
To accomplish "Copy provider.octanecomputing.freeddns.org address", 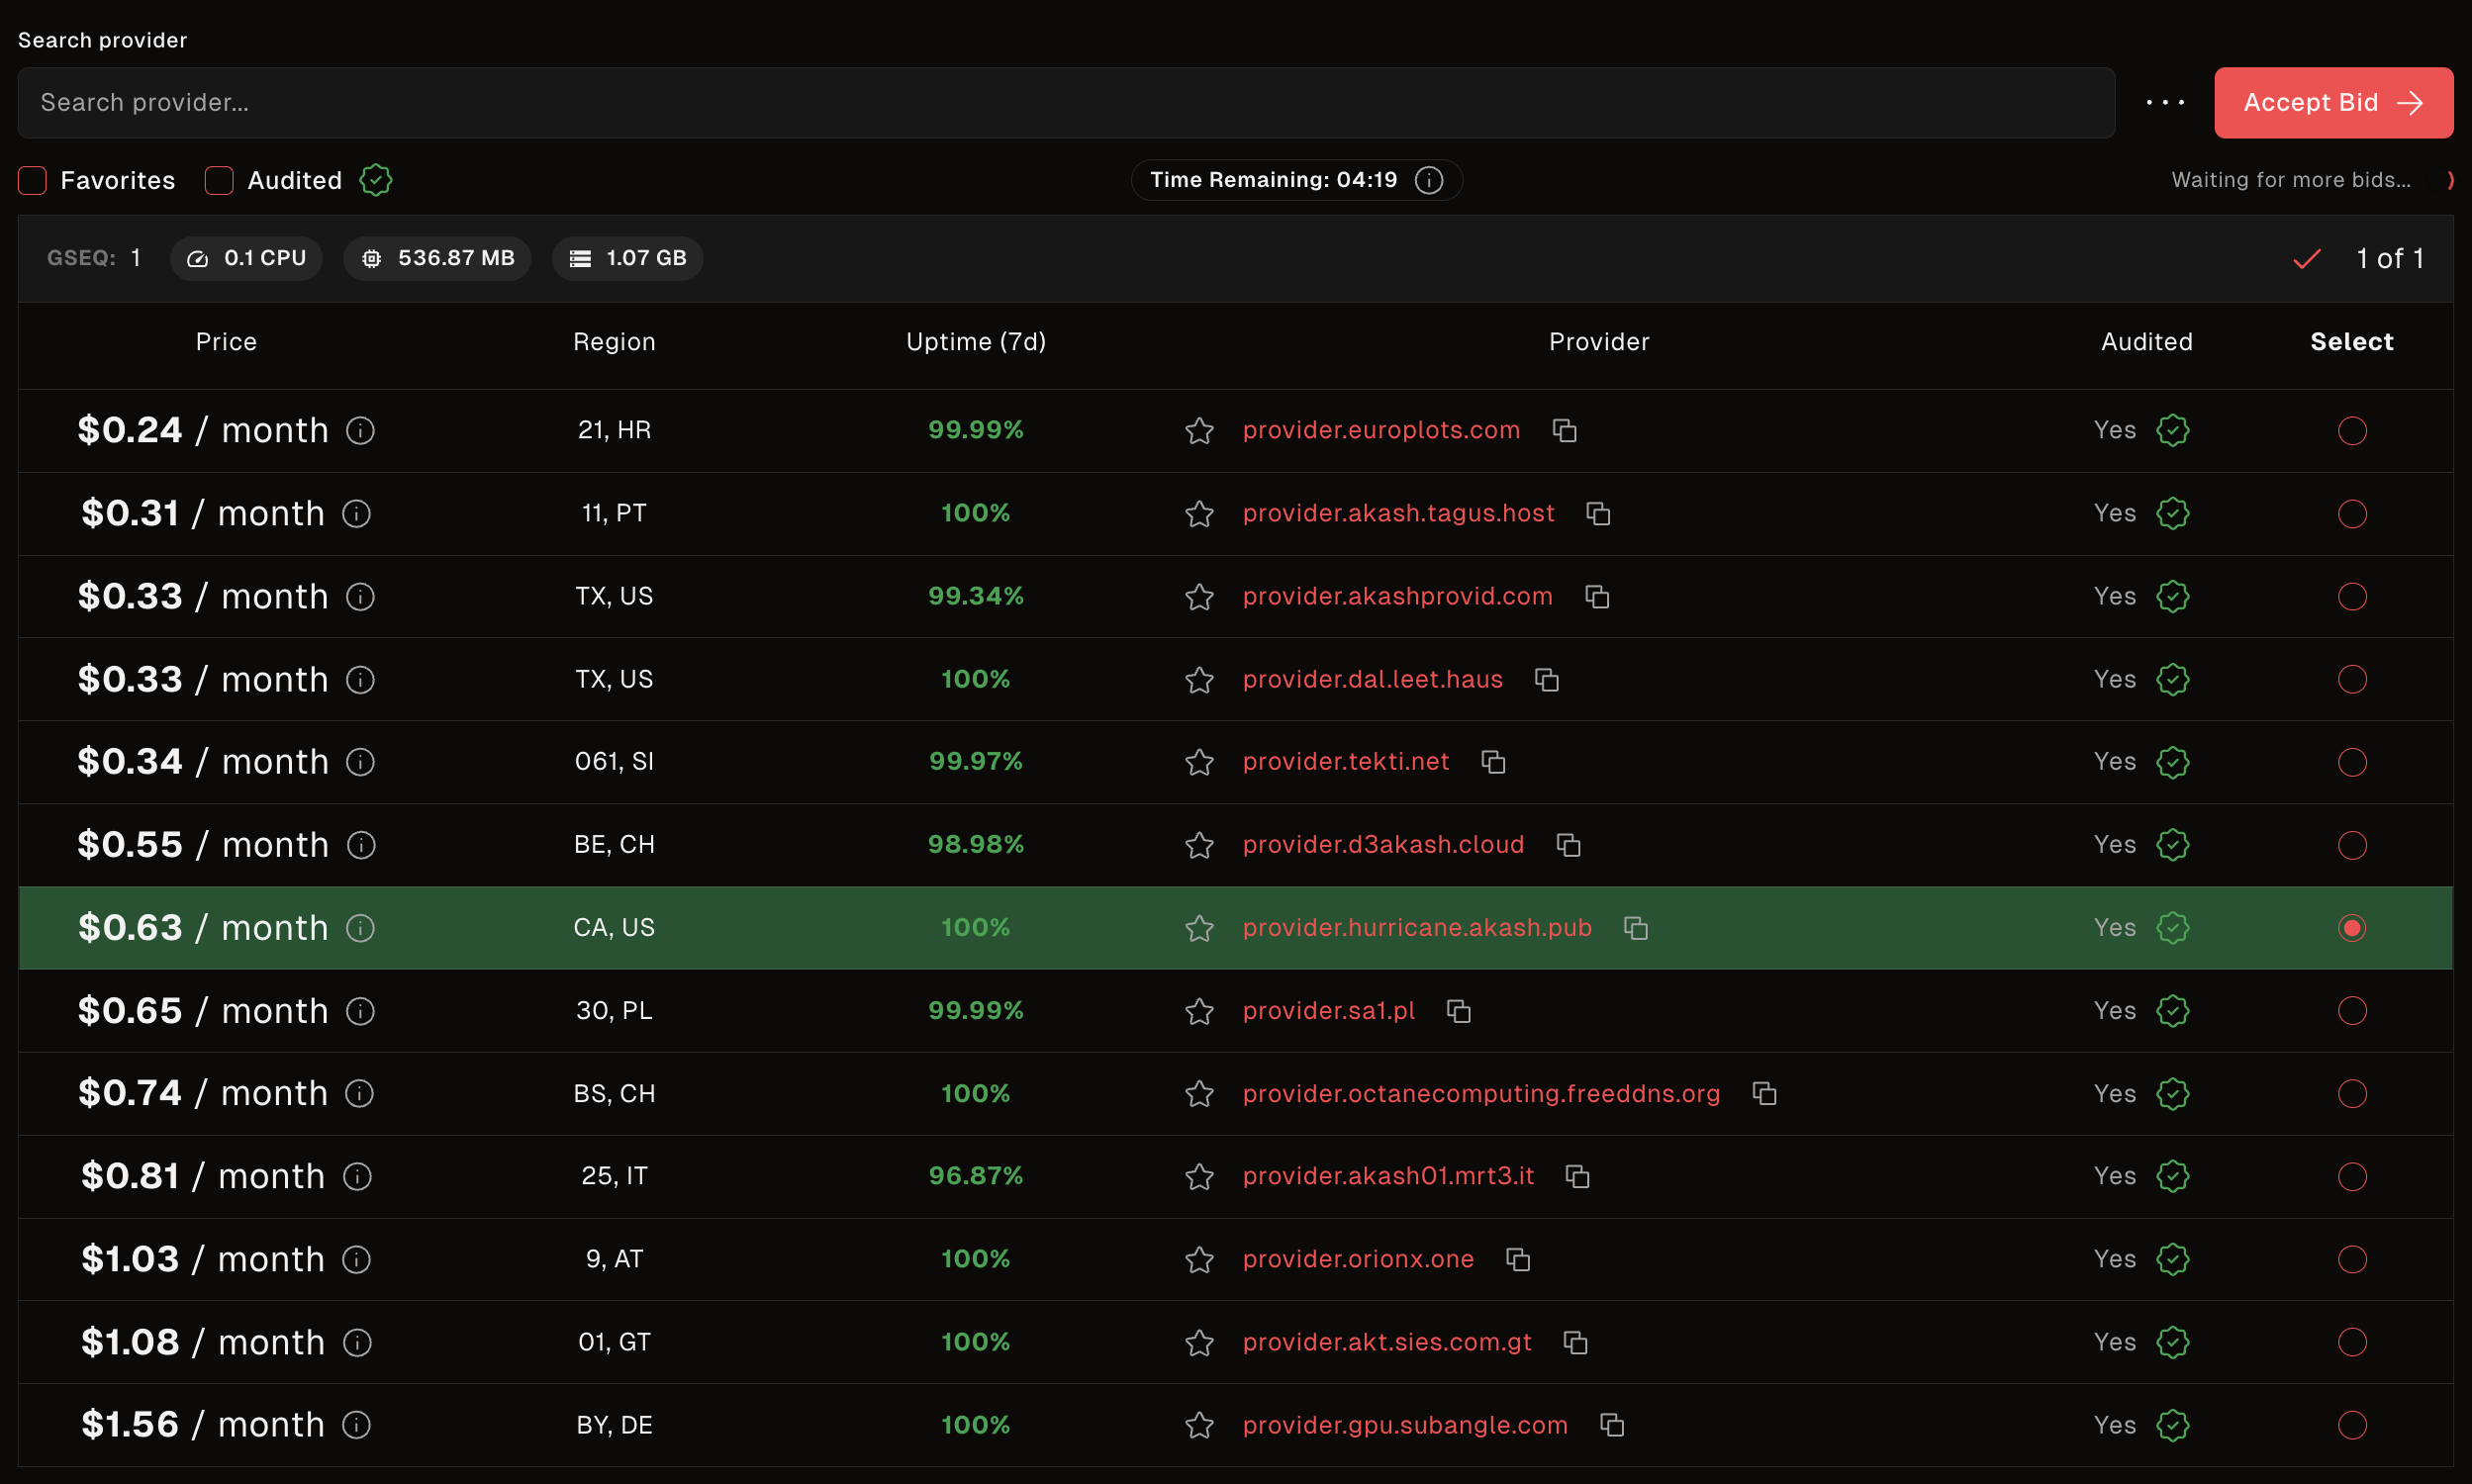I will click(x=1764, y=1094).
